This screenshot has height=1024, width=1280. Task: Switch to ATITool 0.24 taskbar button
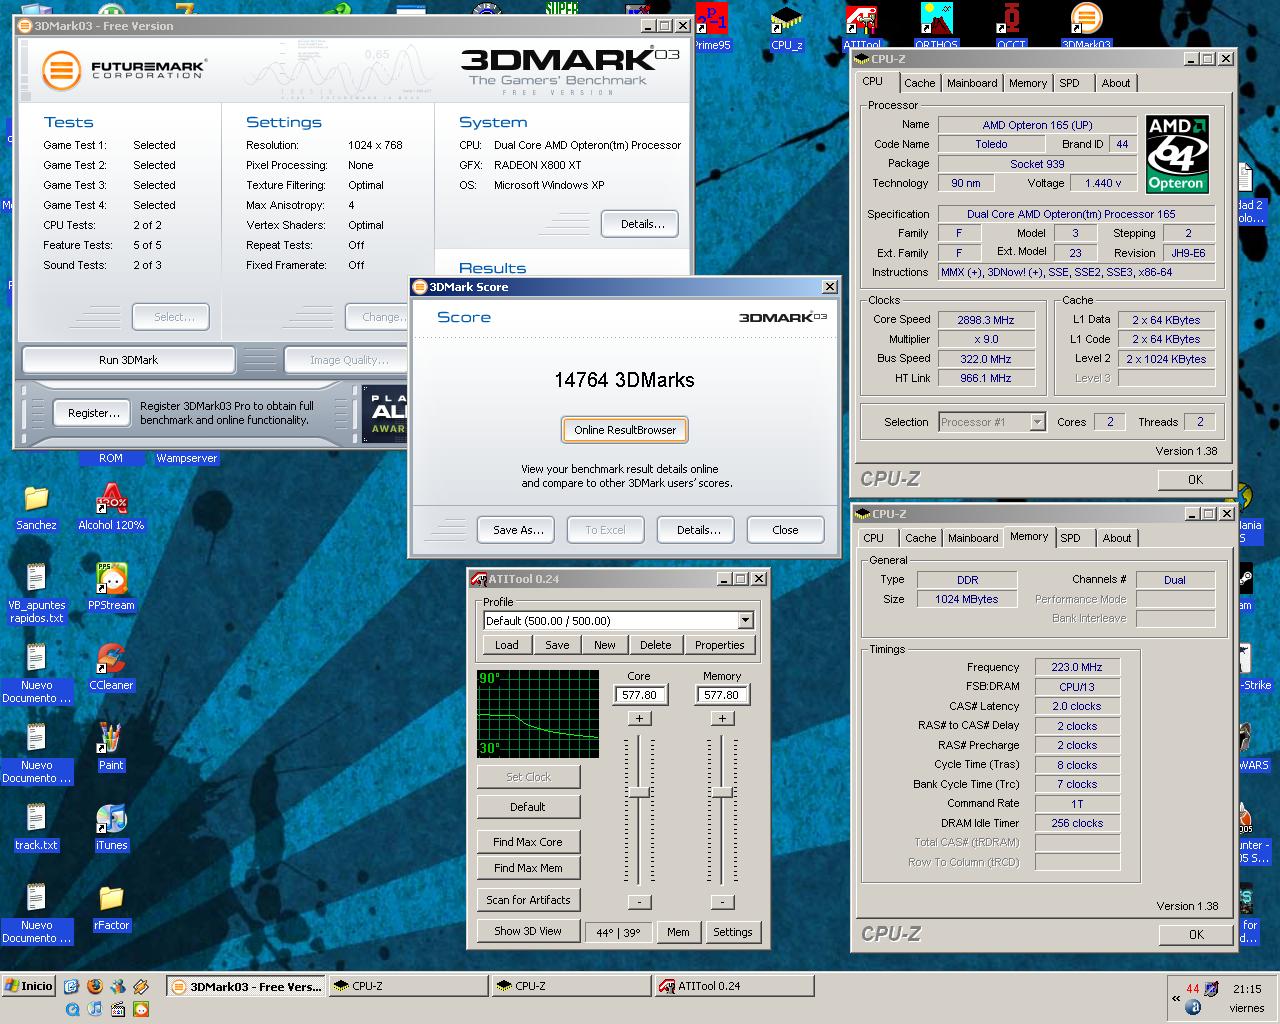(734, 986)
